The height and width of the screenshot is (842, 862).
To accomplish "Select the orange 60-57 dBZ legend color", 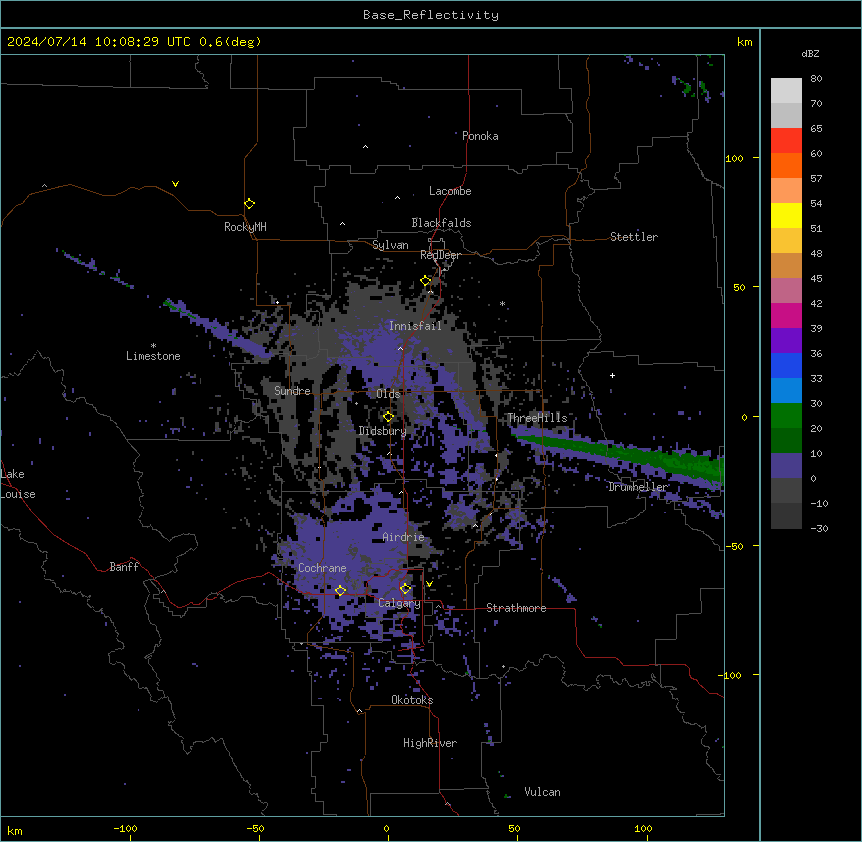I will point(786,165).
